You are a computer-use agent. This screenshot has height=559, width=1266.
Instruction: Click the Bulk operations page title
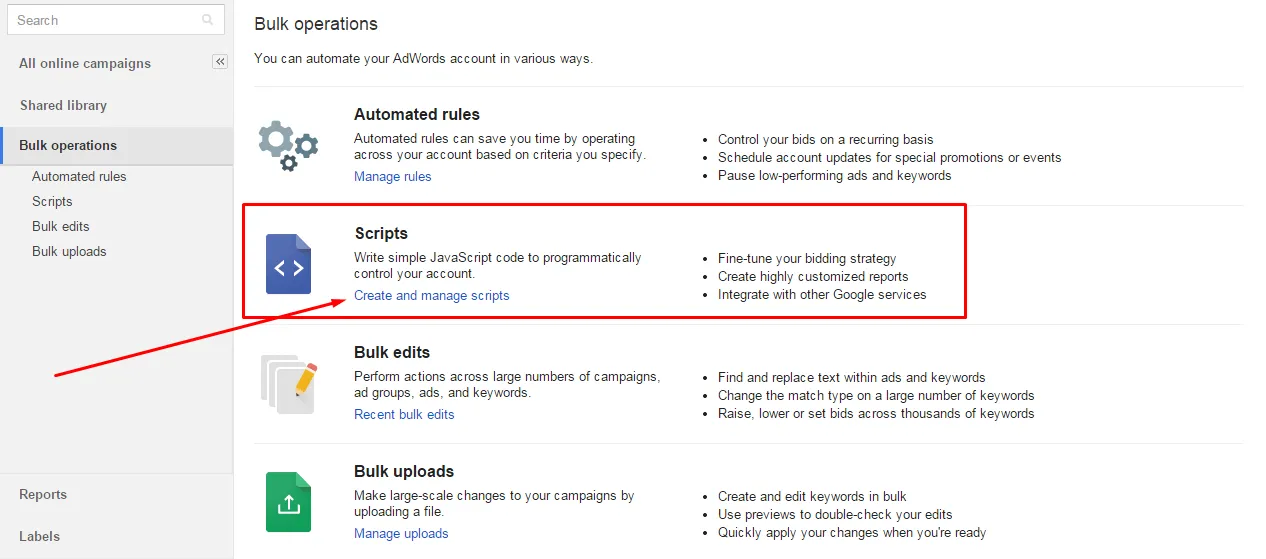click(316, 23)
